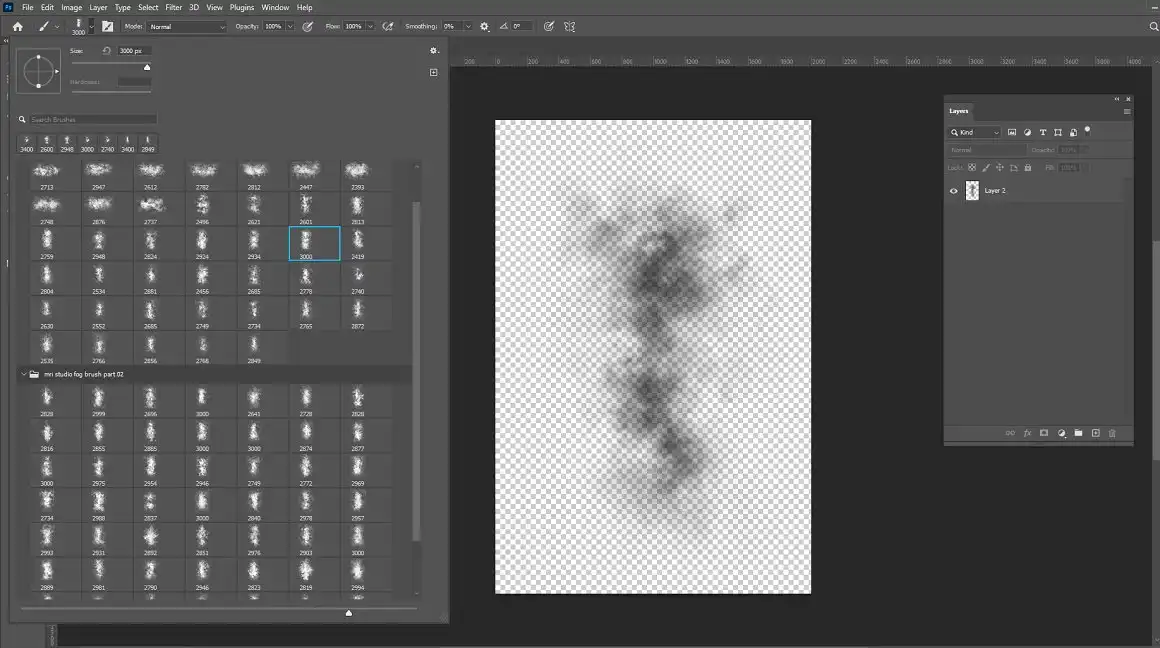This screenshot has width=1160, height=648.
Task: Open Flow 100% slider dropdown
Action: [370, 27]
